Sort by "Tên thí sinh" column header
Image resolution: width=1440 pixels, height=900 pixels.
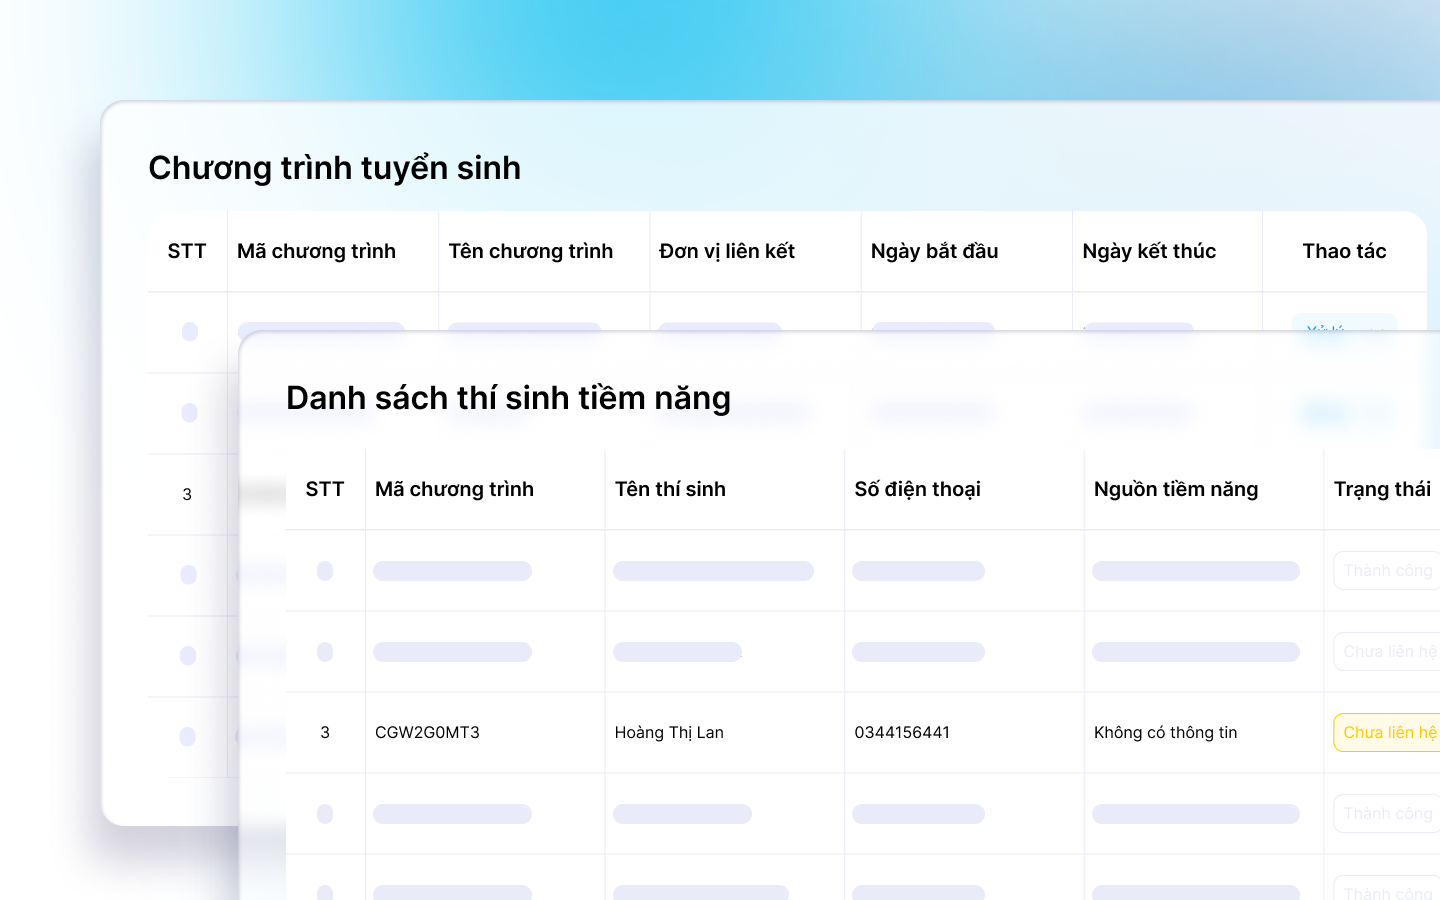tap(670, 489)
